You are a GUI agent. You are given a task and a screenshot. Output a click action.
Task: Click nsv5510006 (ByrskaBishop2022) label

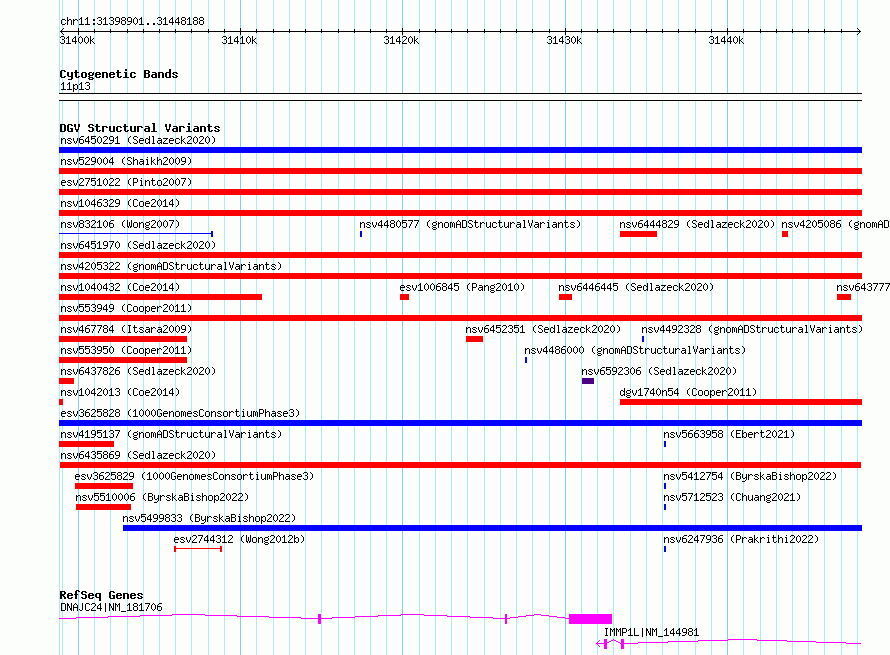tap(162, 497)
